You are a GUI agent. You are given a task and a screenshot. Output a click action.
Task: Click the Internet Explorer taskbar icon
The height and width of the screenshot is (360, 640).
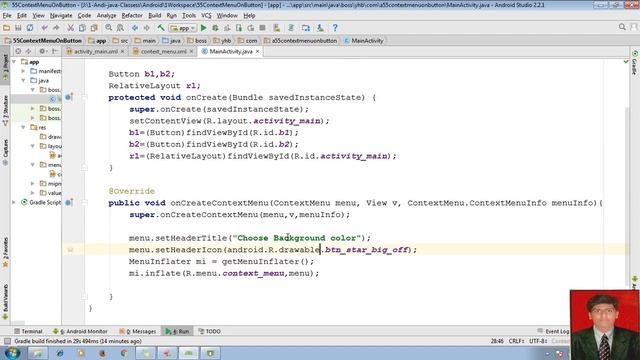60,353
